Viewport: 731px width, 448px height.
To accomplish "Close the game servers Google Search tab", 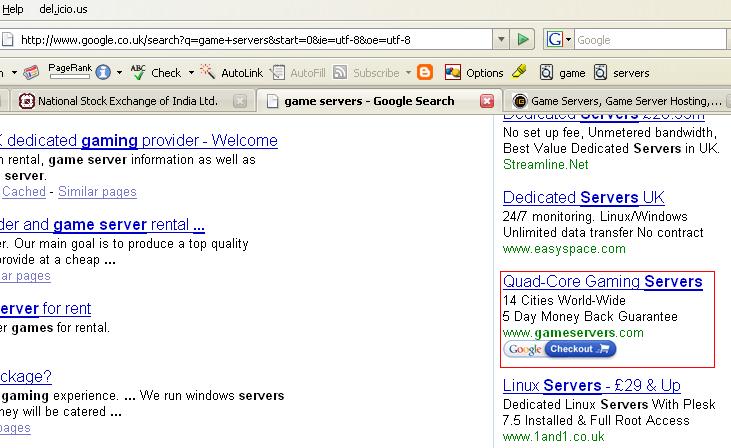I will pos(487,101).
